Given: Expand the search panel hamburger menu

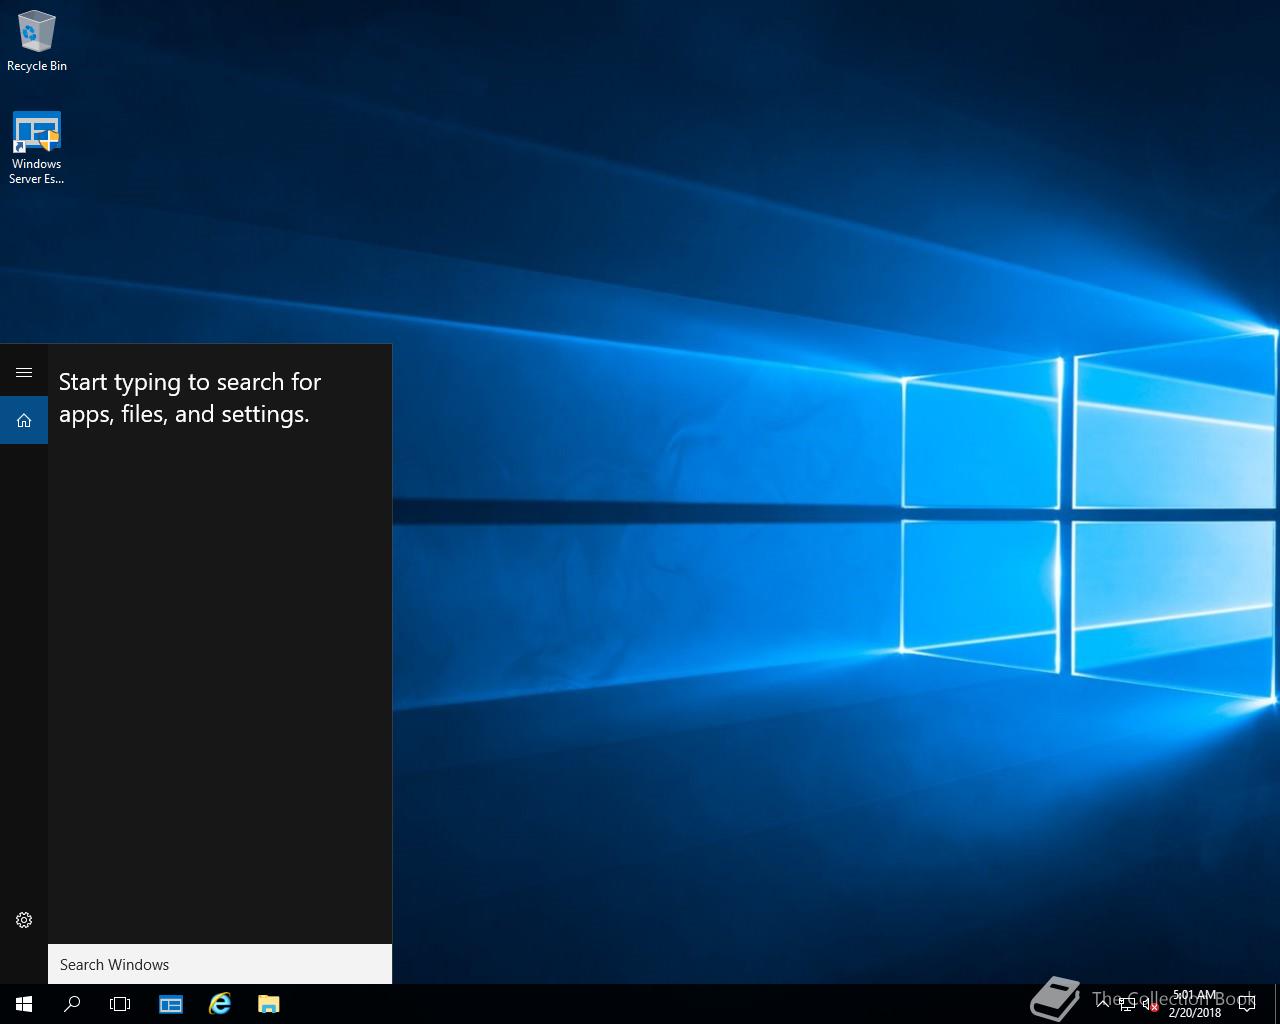Looking at the screenshot, I should point(24,372).
